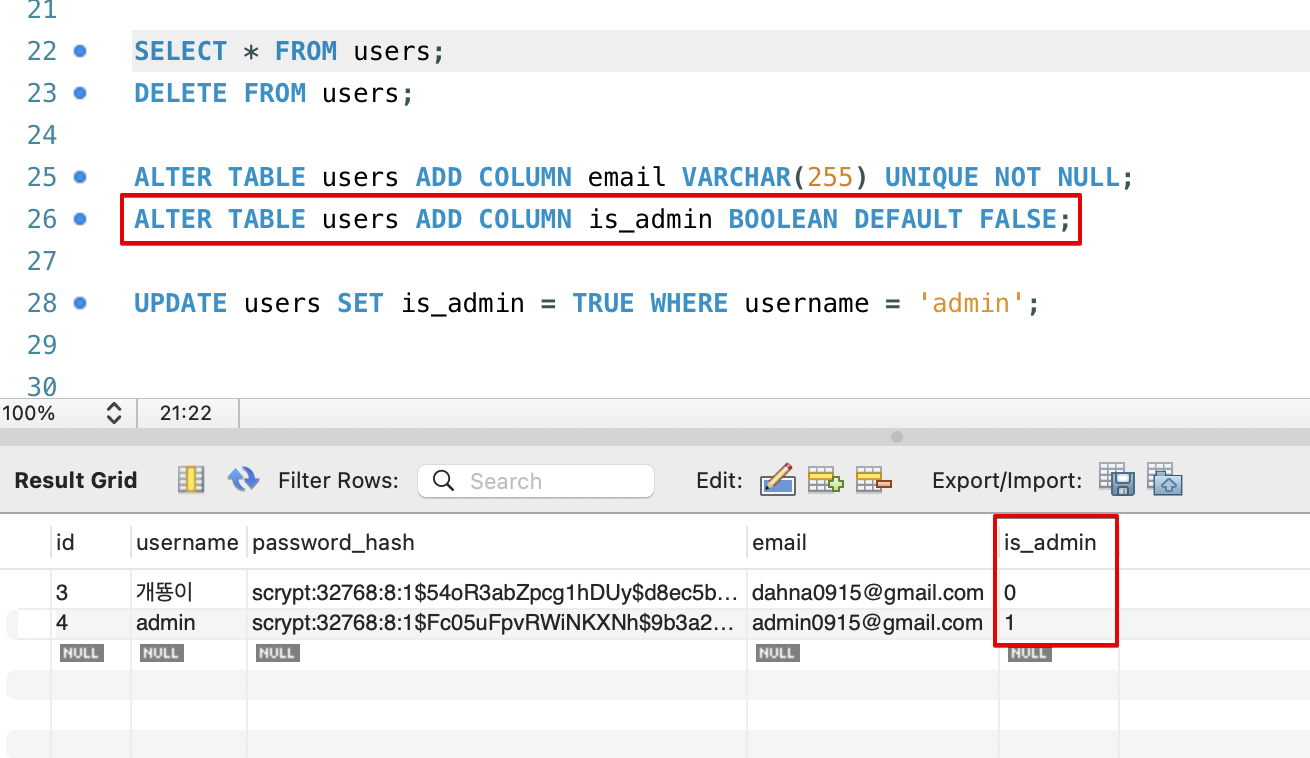The width and height of the screenshot is (1310, 758).
Task: Place cursor in ADD COLUMN is_admin line
Action: [x=602, y=219]
